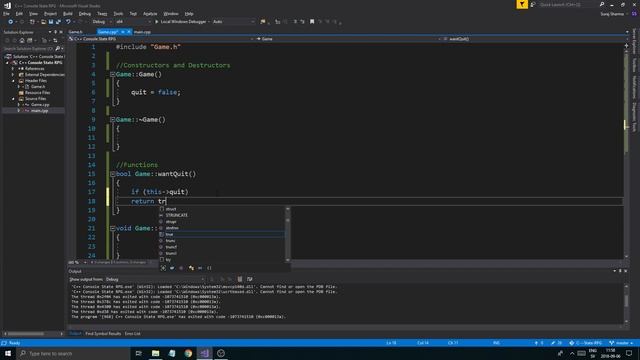
Task: Click the feedback notification flag icon
Action: pos(522,4)
